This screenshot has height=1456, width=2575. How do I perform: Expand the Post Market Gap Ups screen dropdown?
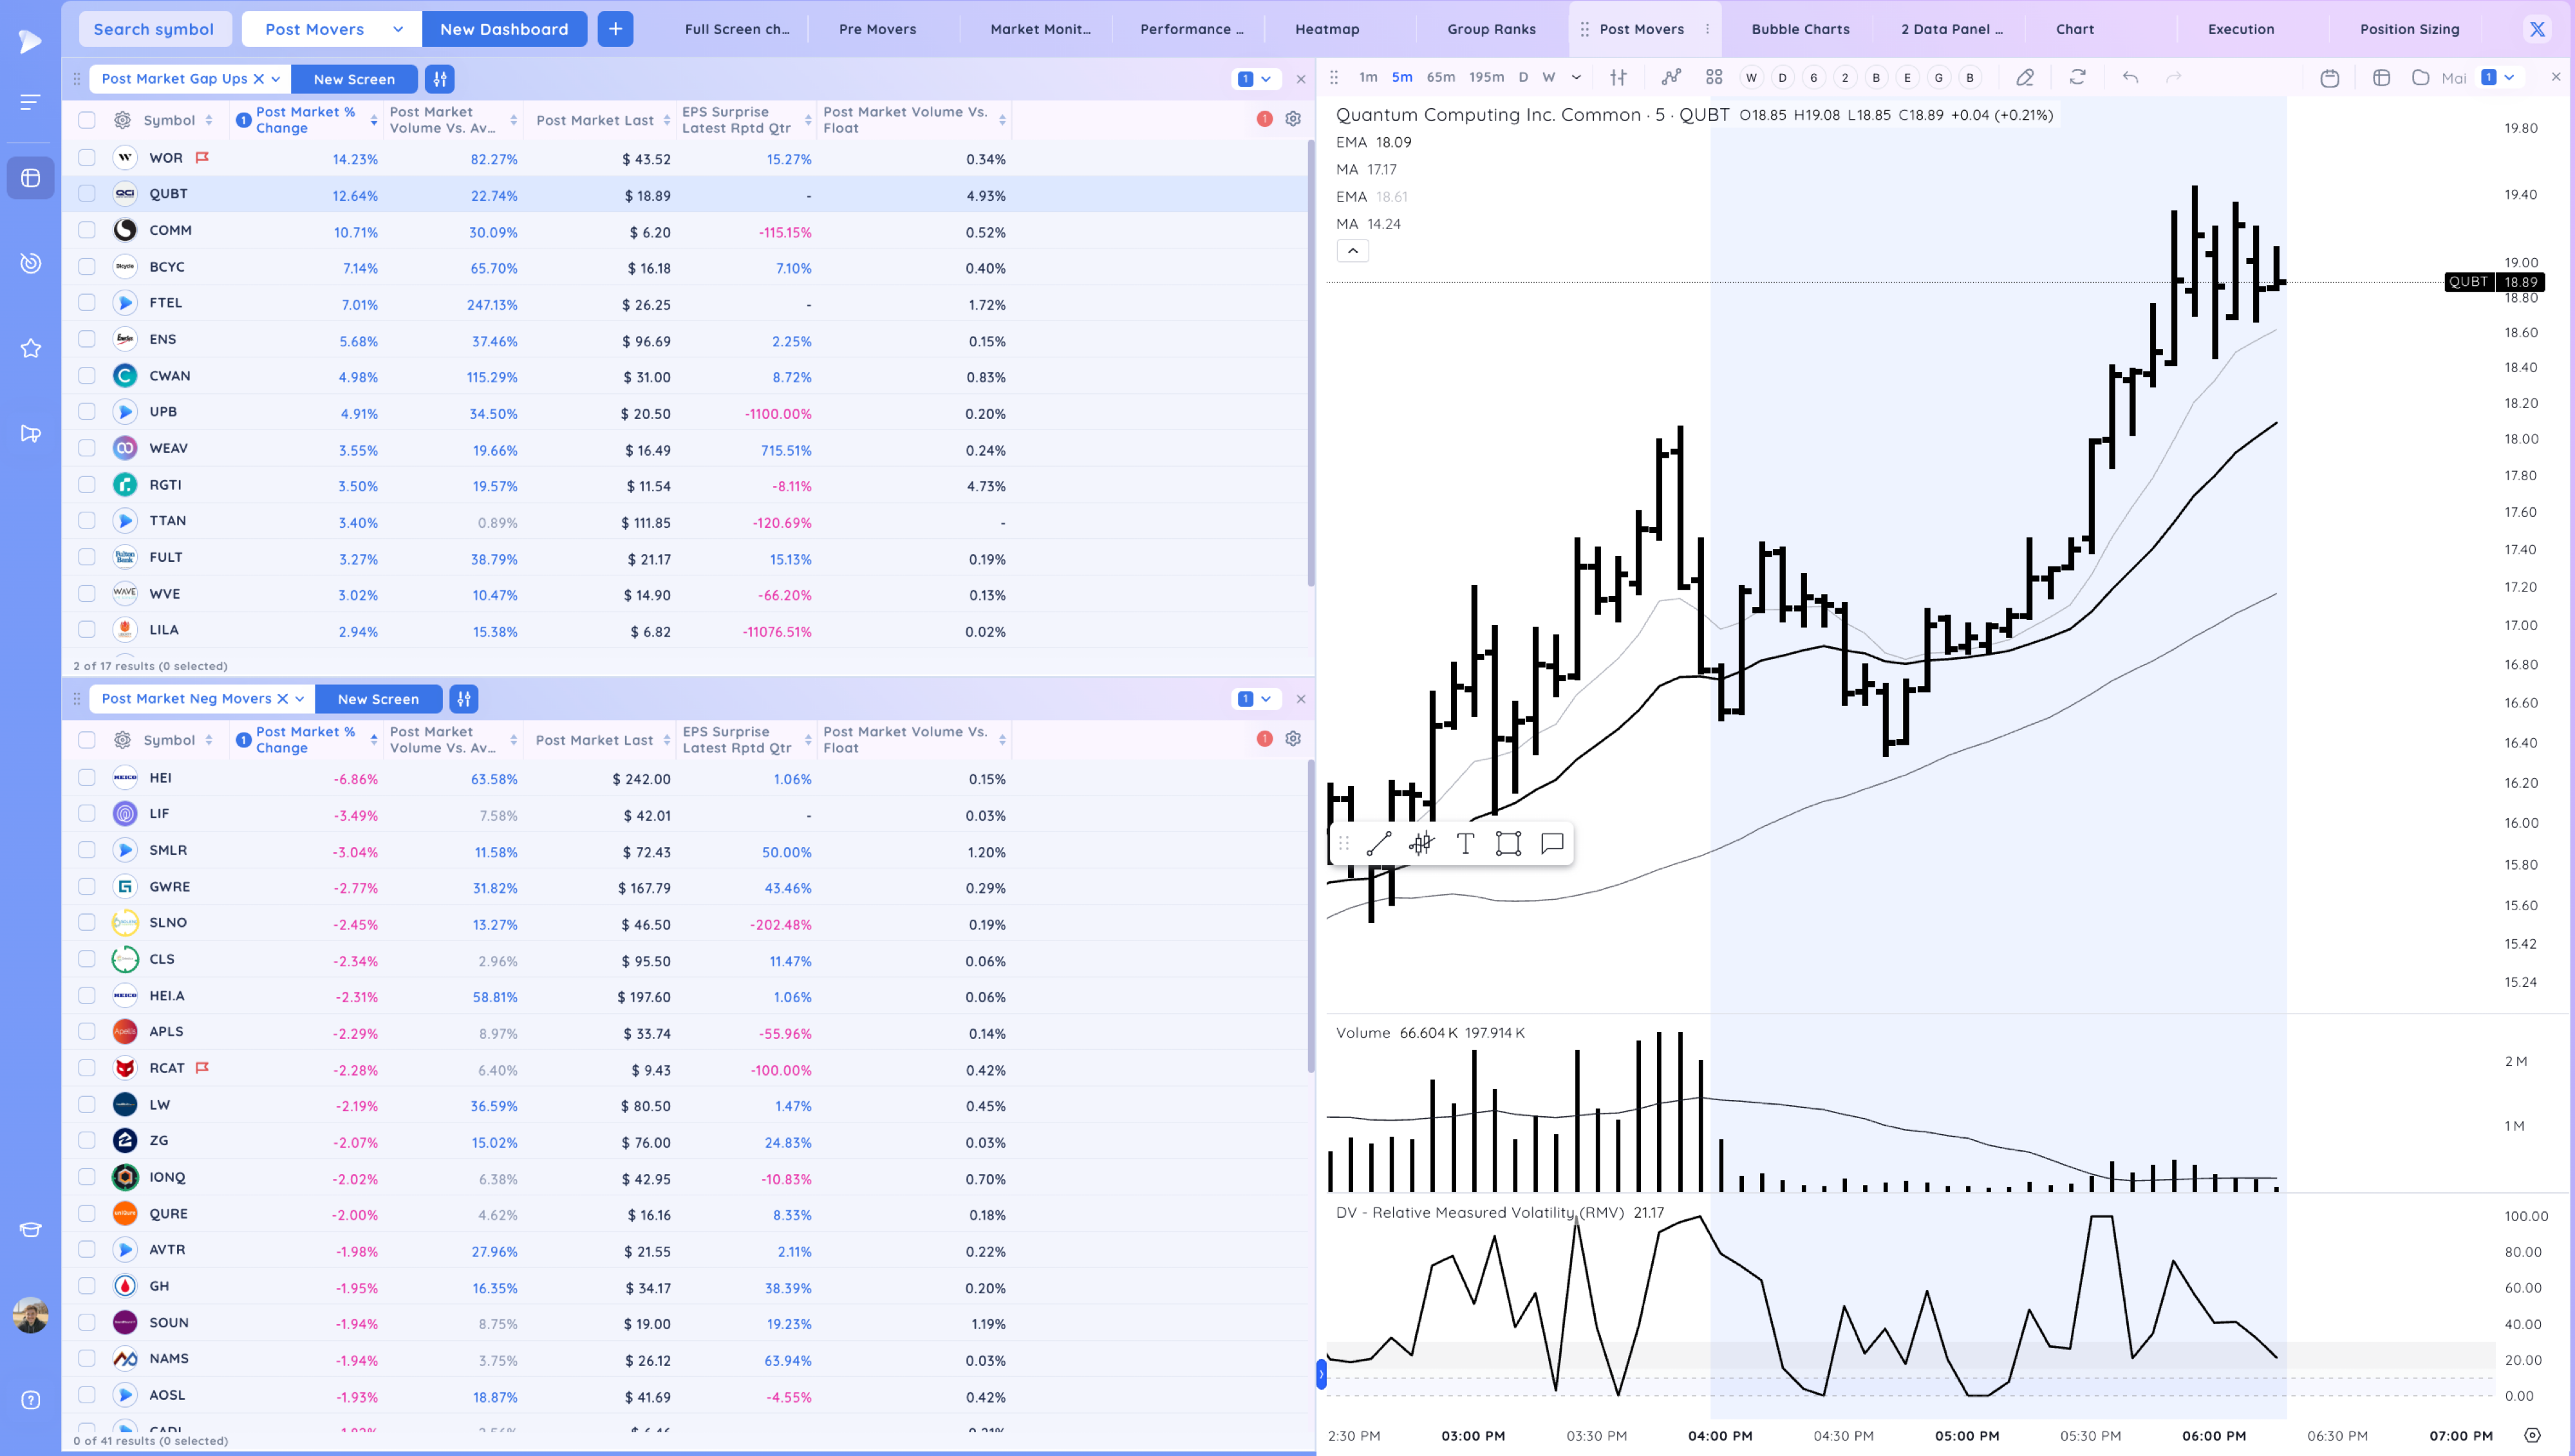point(276,79)
